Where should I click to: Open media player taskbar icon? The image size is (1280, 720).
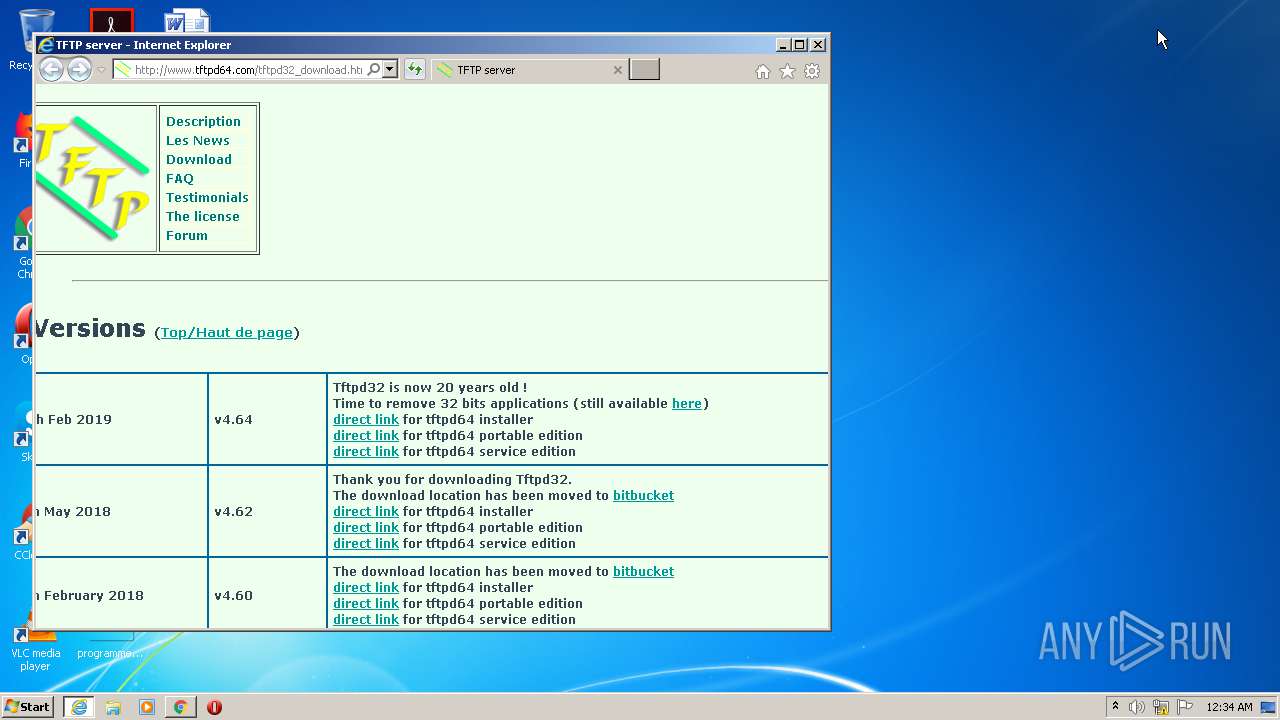(x=147, y=707)
